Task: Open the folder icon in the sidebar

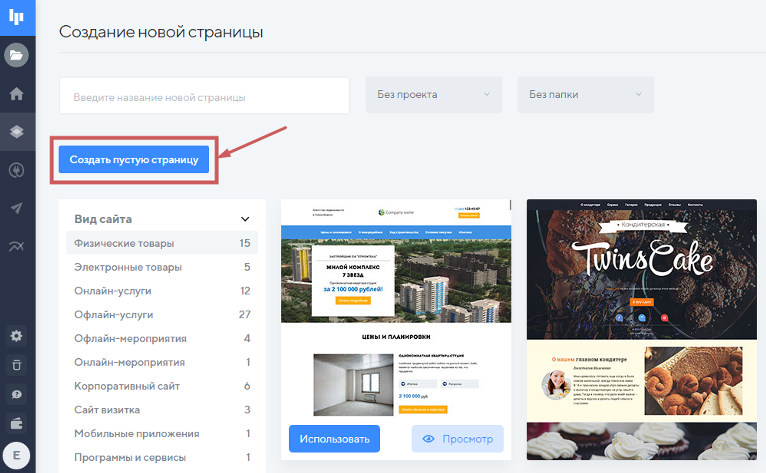Action: (16, 55)
